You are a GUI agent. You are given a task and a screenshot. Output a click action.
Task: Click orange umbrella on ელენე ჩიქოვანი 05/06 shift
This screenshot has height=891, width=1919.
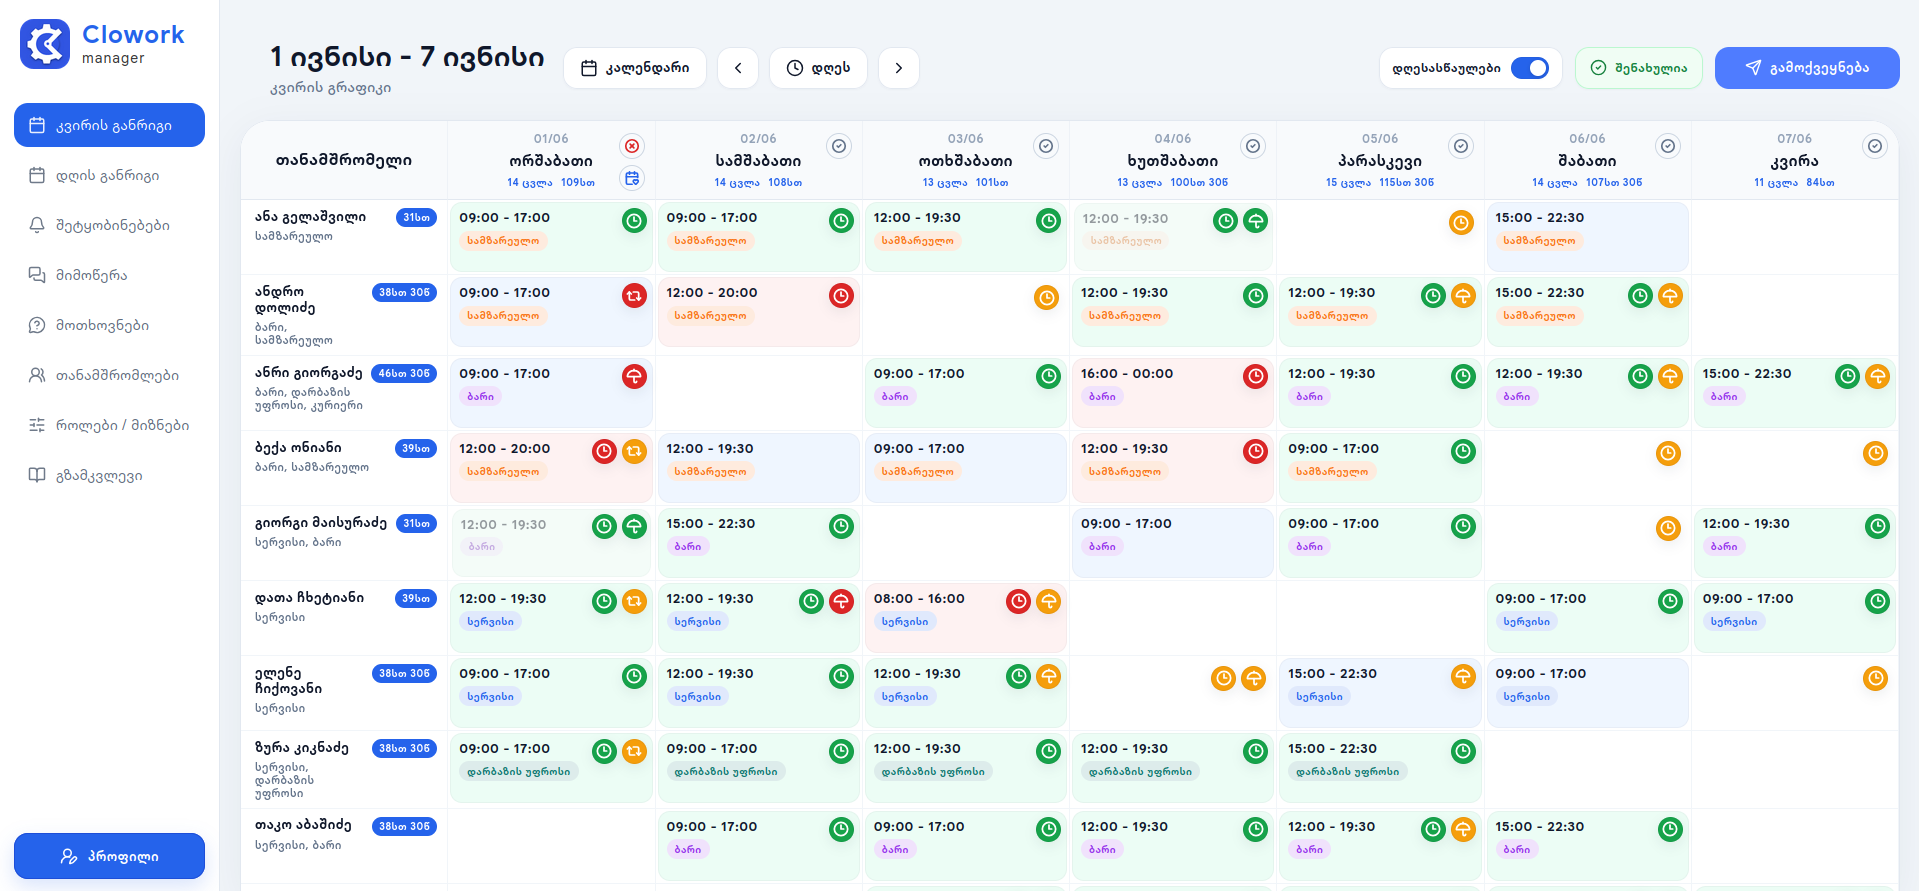click(x=1463, y=676)
